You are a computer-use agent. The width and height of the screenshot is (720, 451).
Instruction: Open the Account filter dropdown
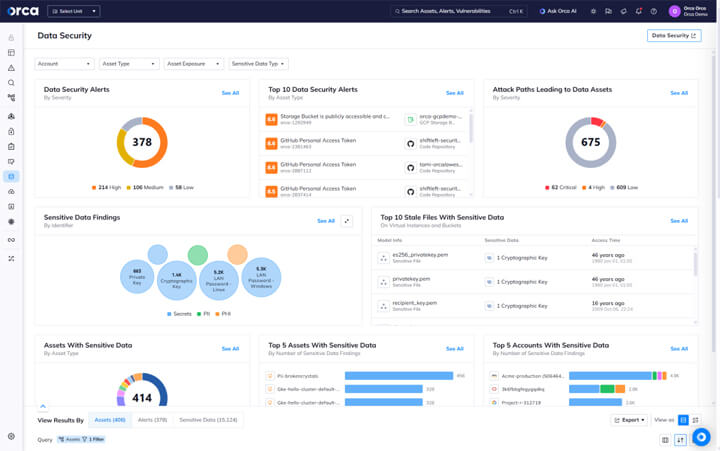pos(64,64)
